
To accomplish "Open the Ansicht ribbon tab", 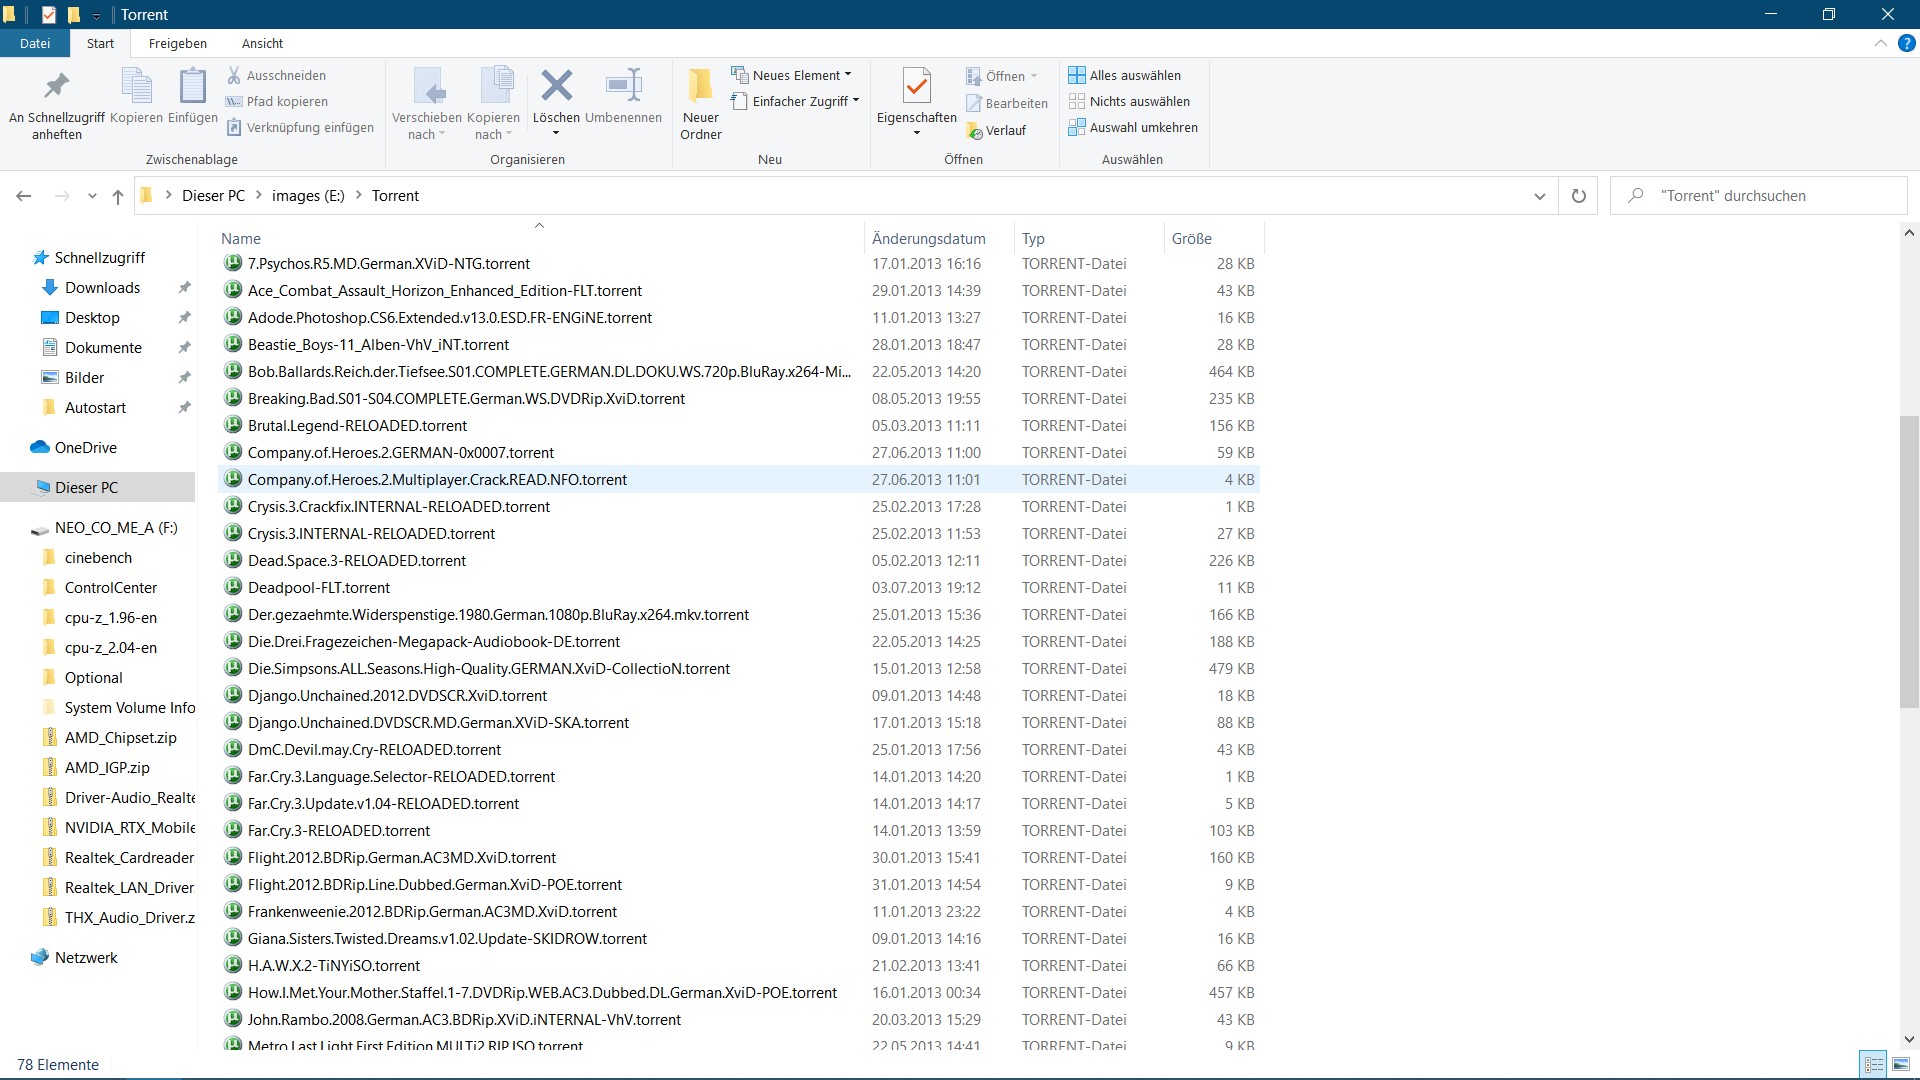I will pyautogui.click(x=262, y=43).
